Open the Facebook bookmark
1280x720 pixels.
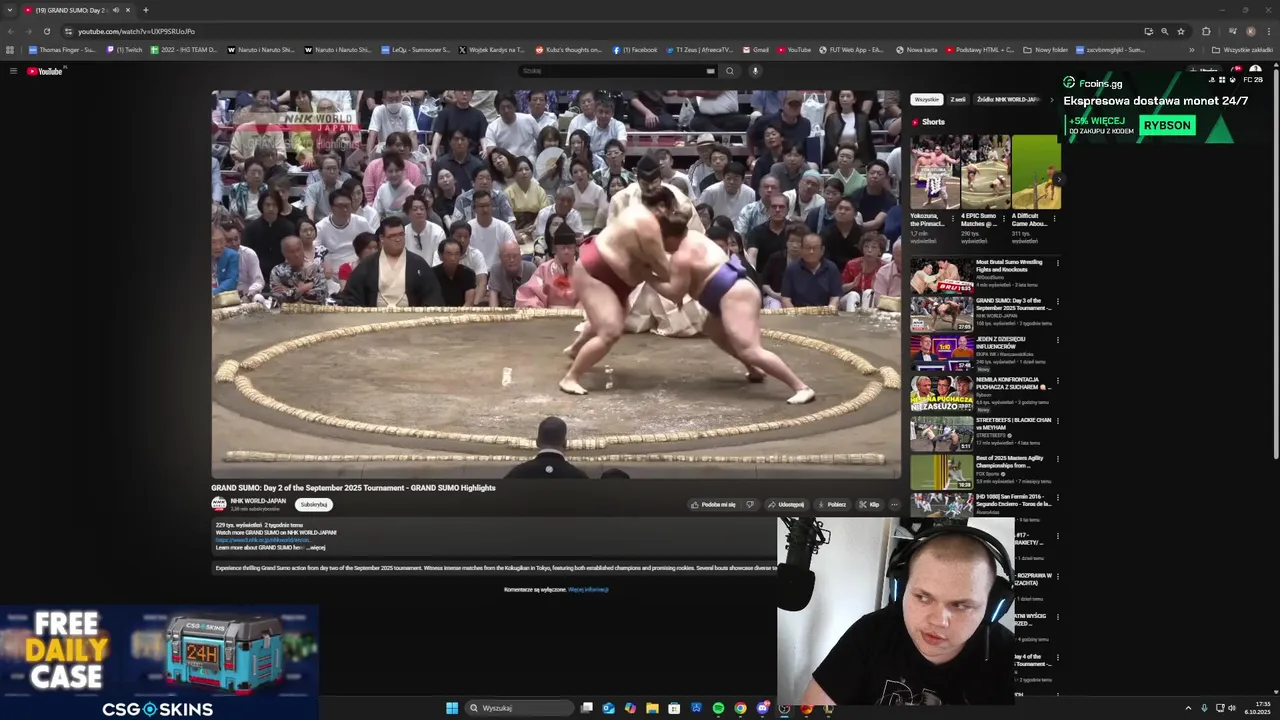coord(635,49)
